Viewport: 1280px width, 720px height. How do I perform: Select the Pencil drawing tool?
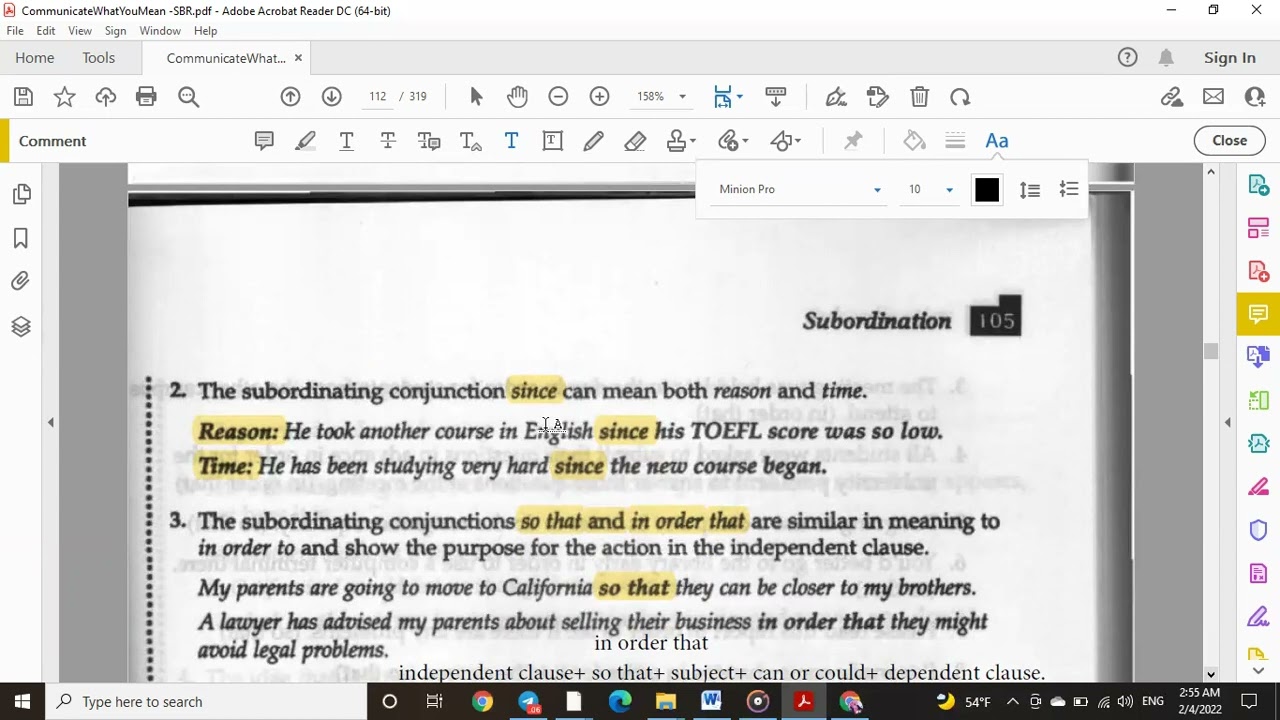coord(594,141)
